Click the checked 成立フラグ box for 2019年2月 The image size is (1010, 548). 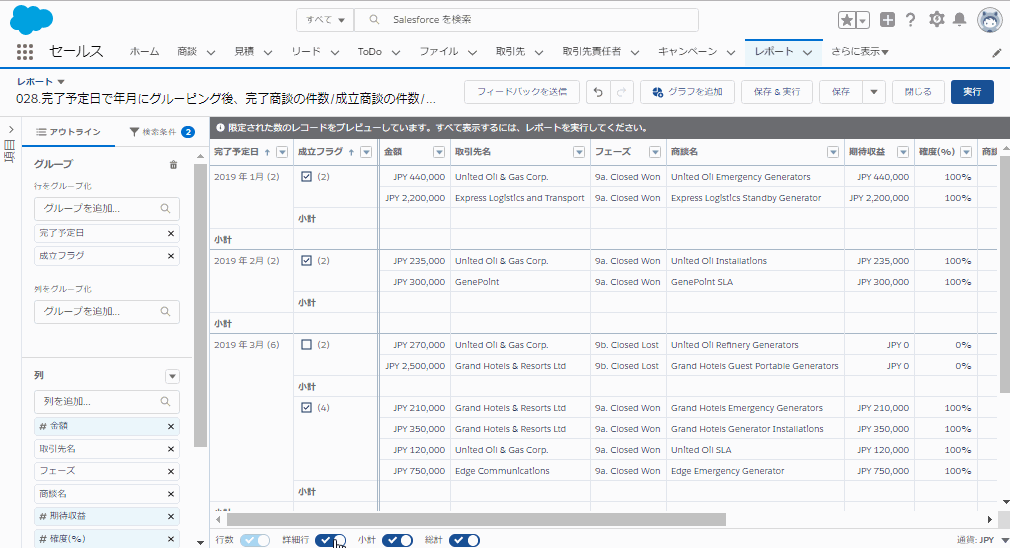[x=307, y=261]
